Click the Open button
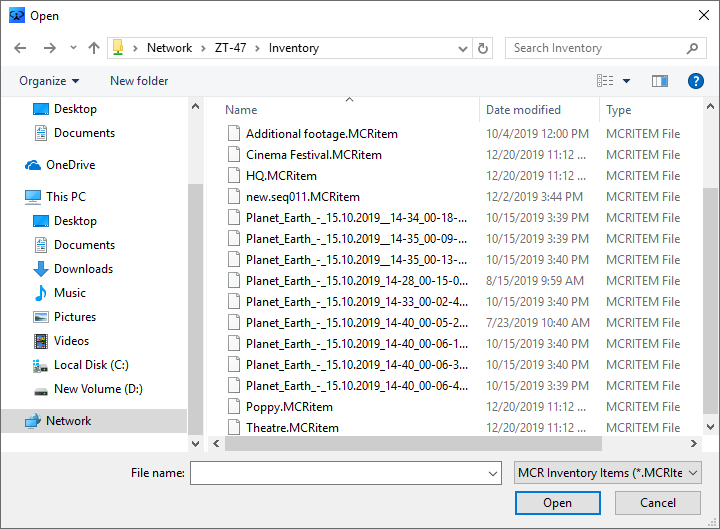Screen dimensions: 720x529 pos(557,503)
